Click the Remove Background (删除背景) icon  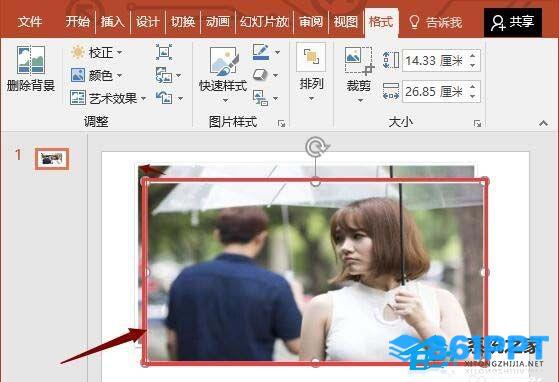point(31,60)
